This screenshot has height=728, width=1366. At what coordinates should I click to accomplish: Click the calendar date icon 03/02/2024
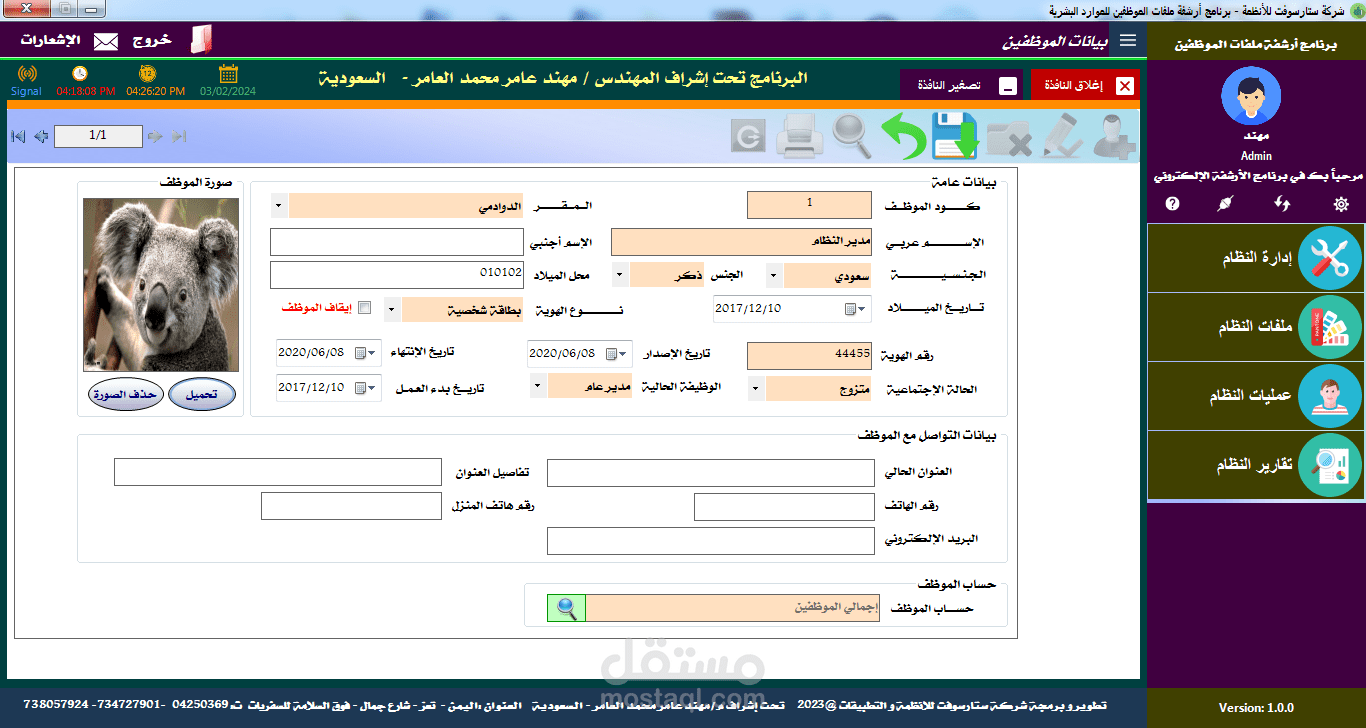click(228, 73)
